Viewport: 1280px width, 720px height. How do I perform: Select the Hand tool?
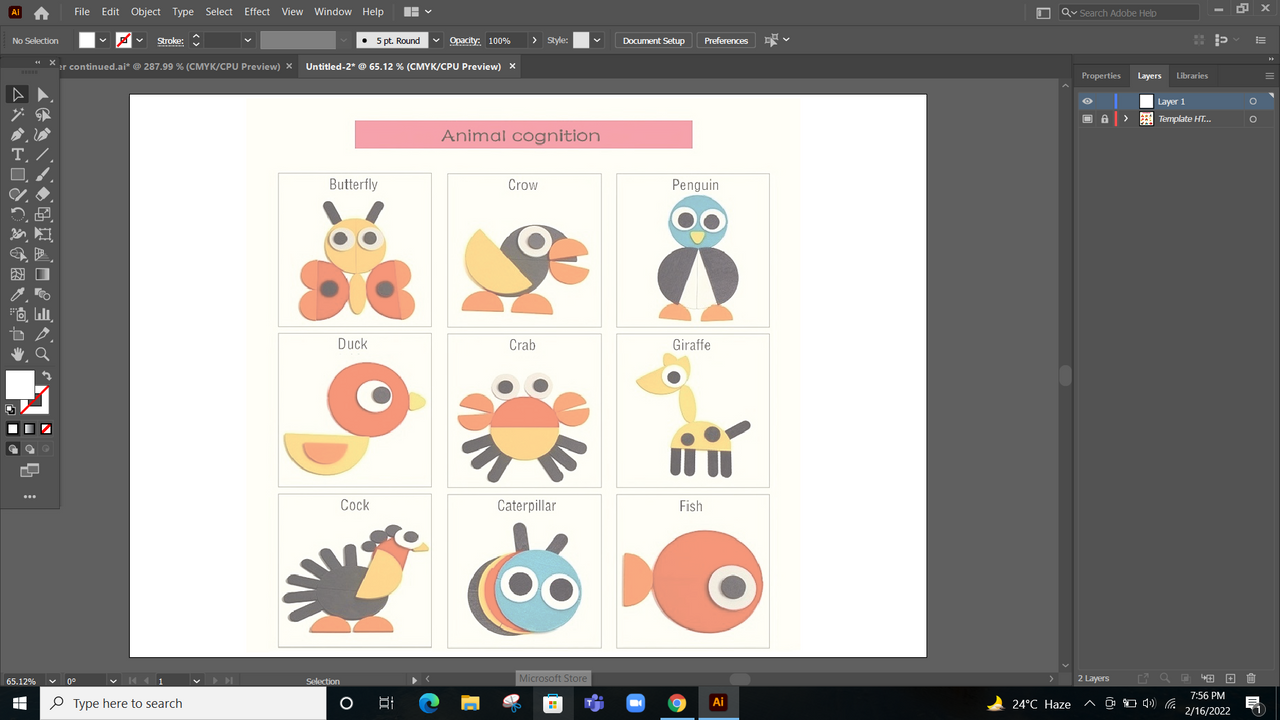(x=18, y=354)
